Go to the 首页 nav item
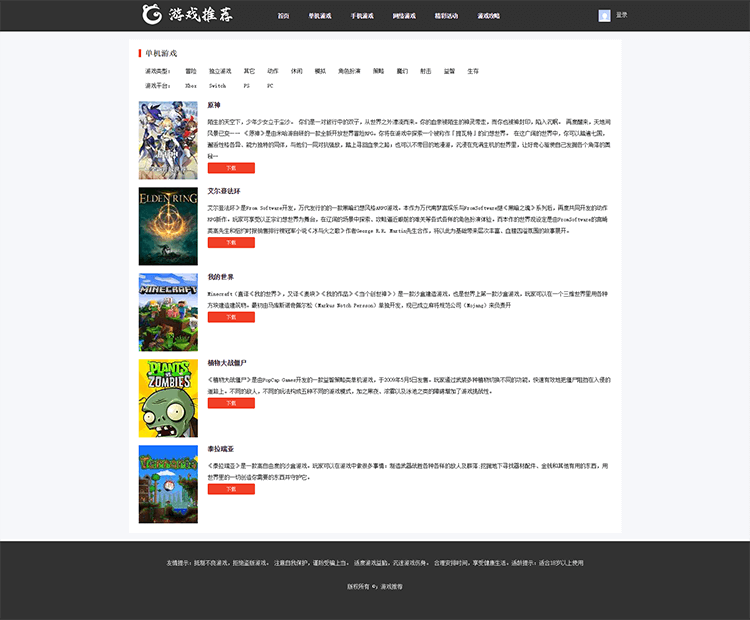The height and width of the screenshot is (620, 750). tap(283, 16)
